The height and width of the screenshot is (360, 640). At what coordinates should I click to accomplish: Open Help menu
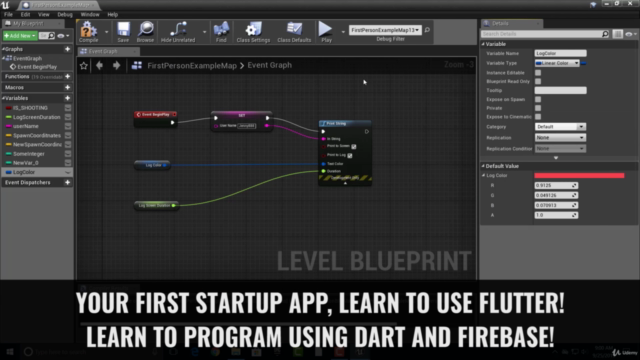[x=113, y=14]
